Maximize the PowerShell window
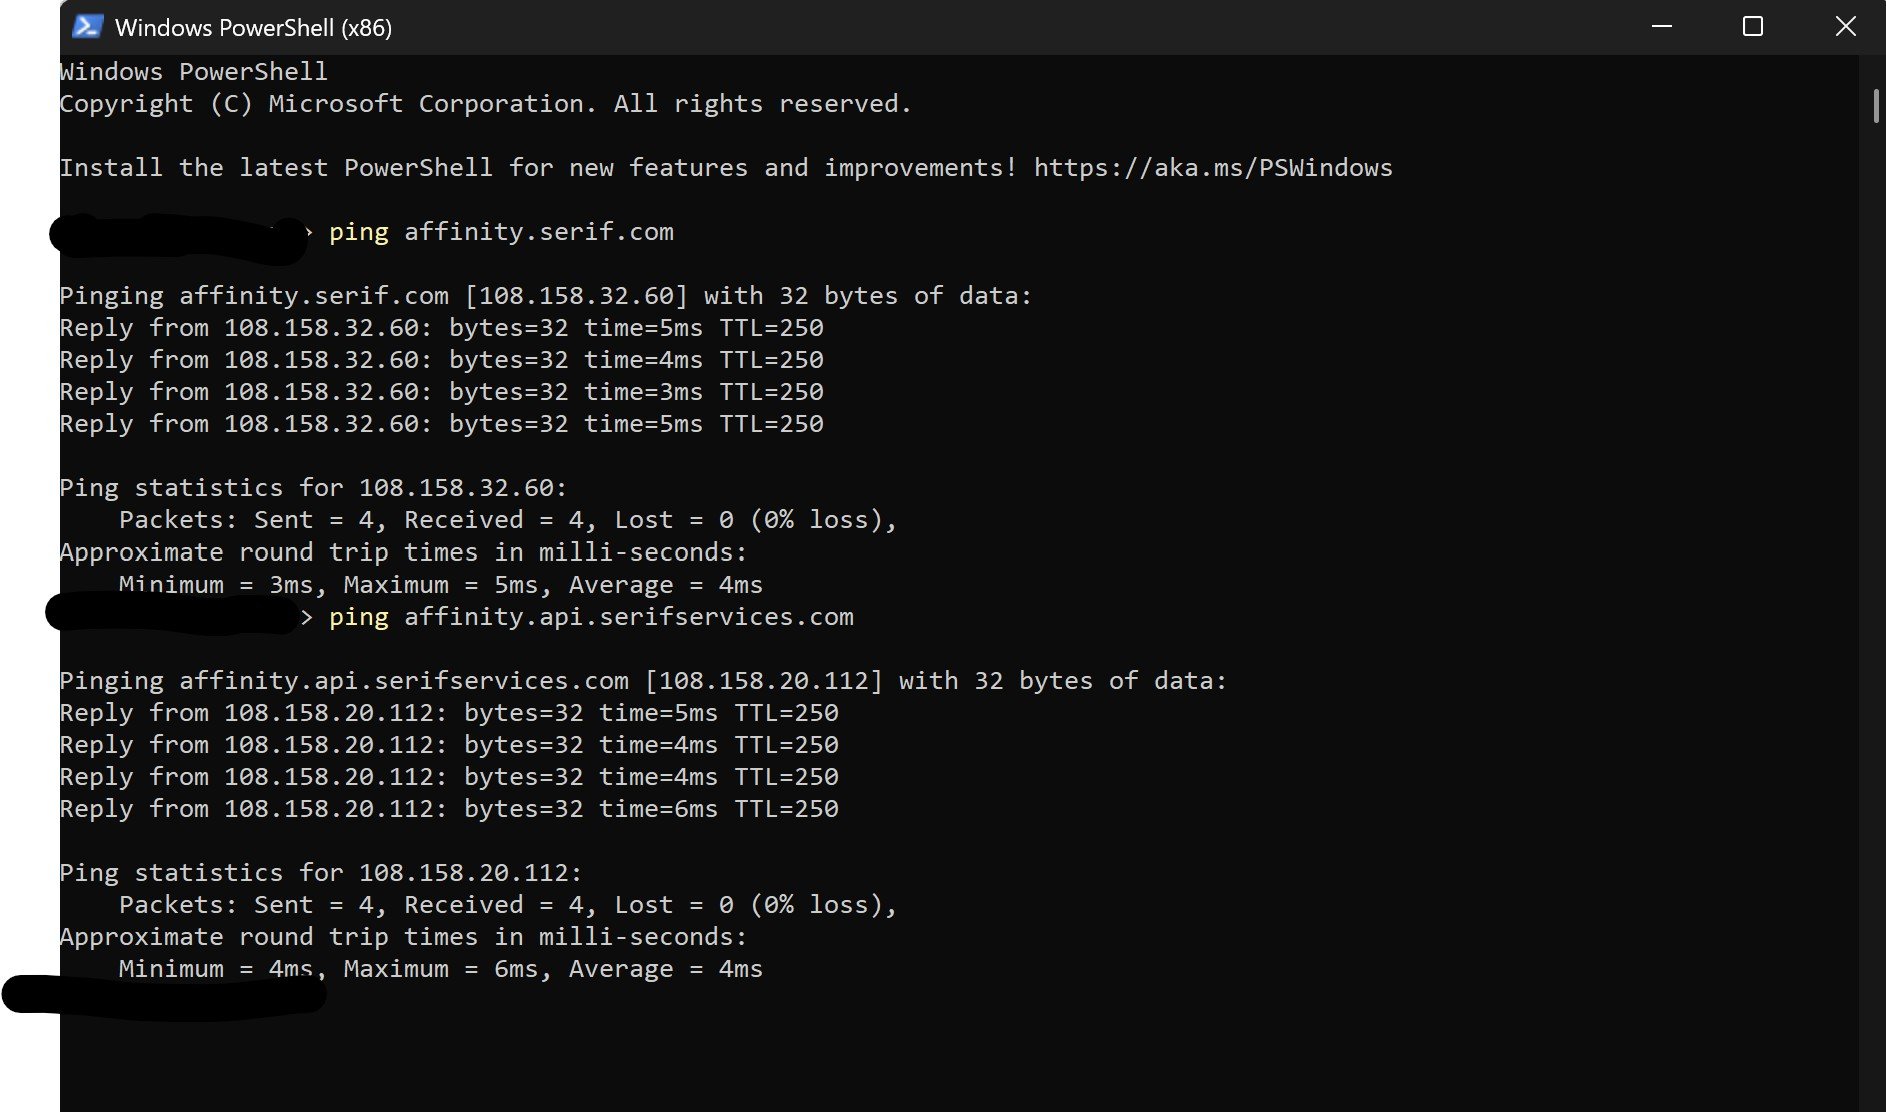 (1753, 27)
